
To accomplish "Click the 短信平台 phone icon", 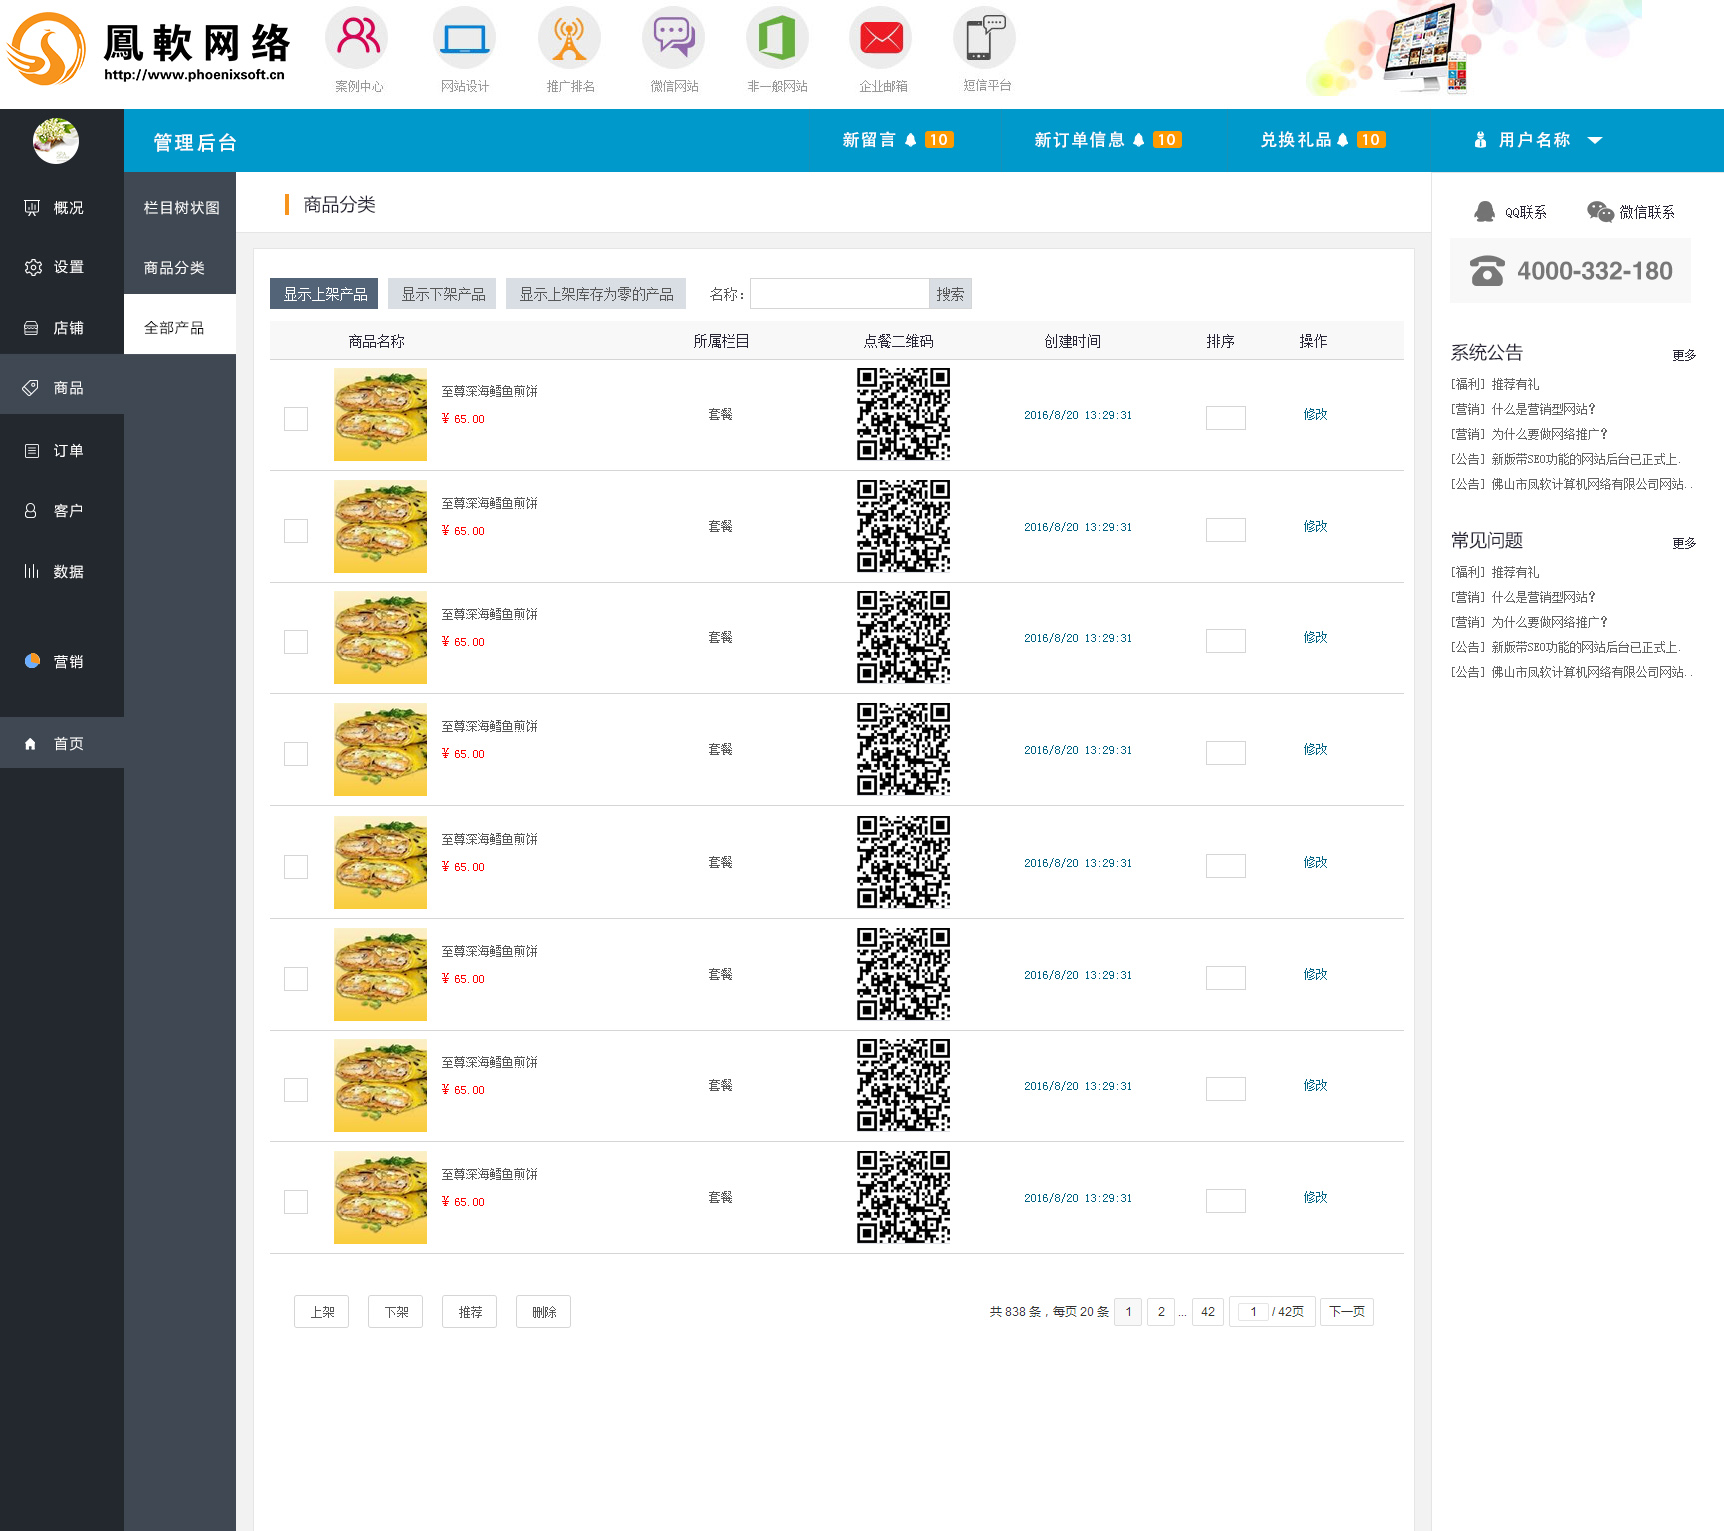I will tap(985, 38).
